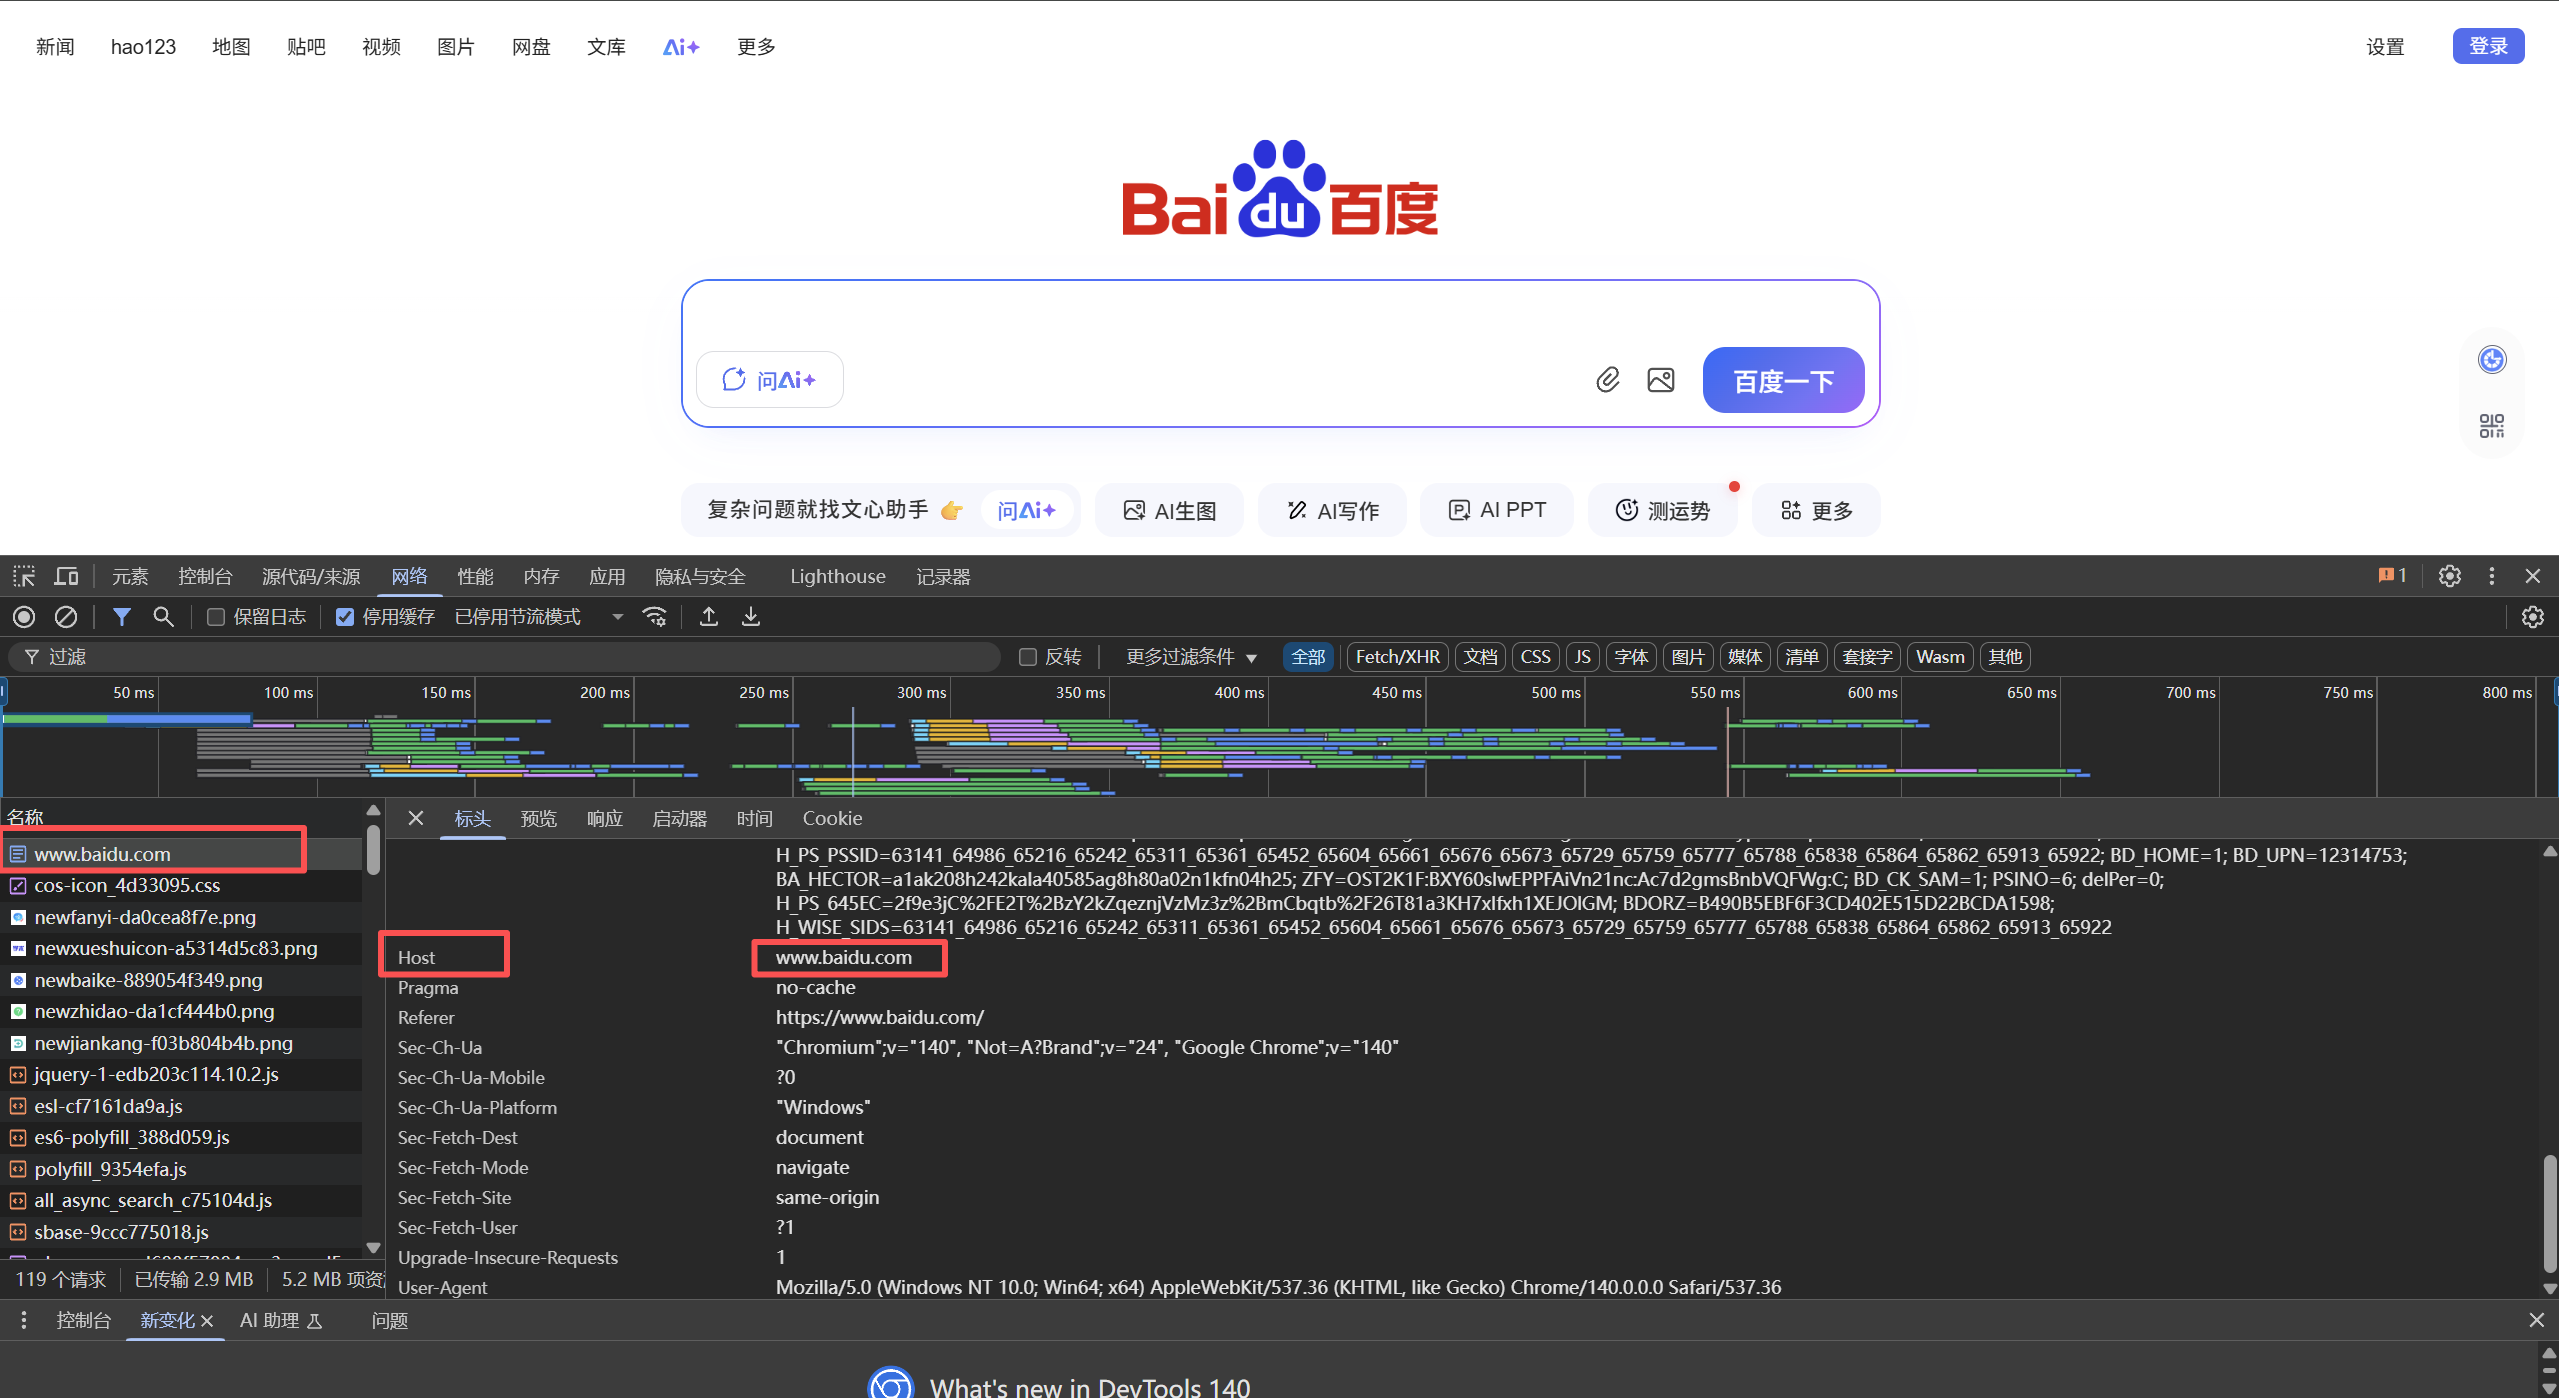Toggle device toolbar icon in DevTools
This screenshot has height=1398, width=2559.
pos(66,576)
